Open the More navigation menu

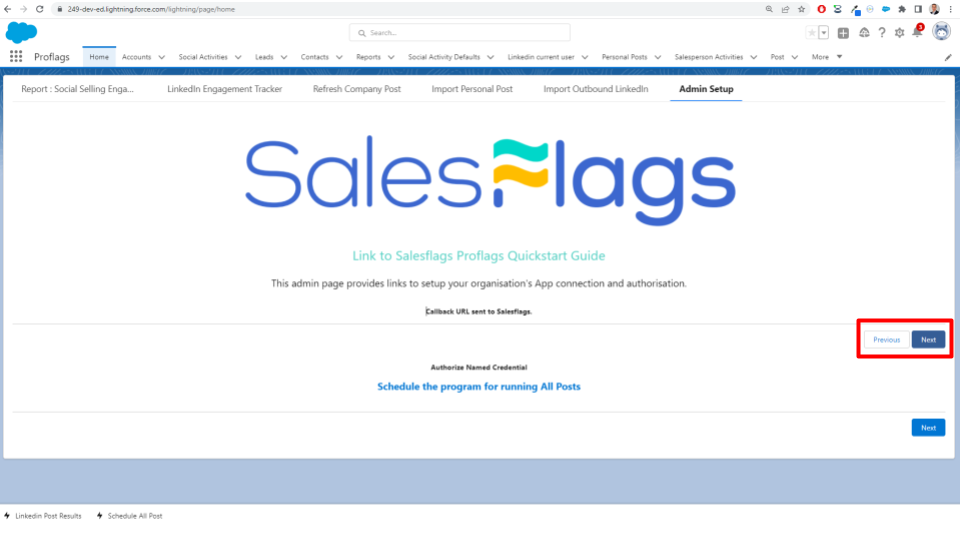point(827,57)
